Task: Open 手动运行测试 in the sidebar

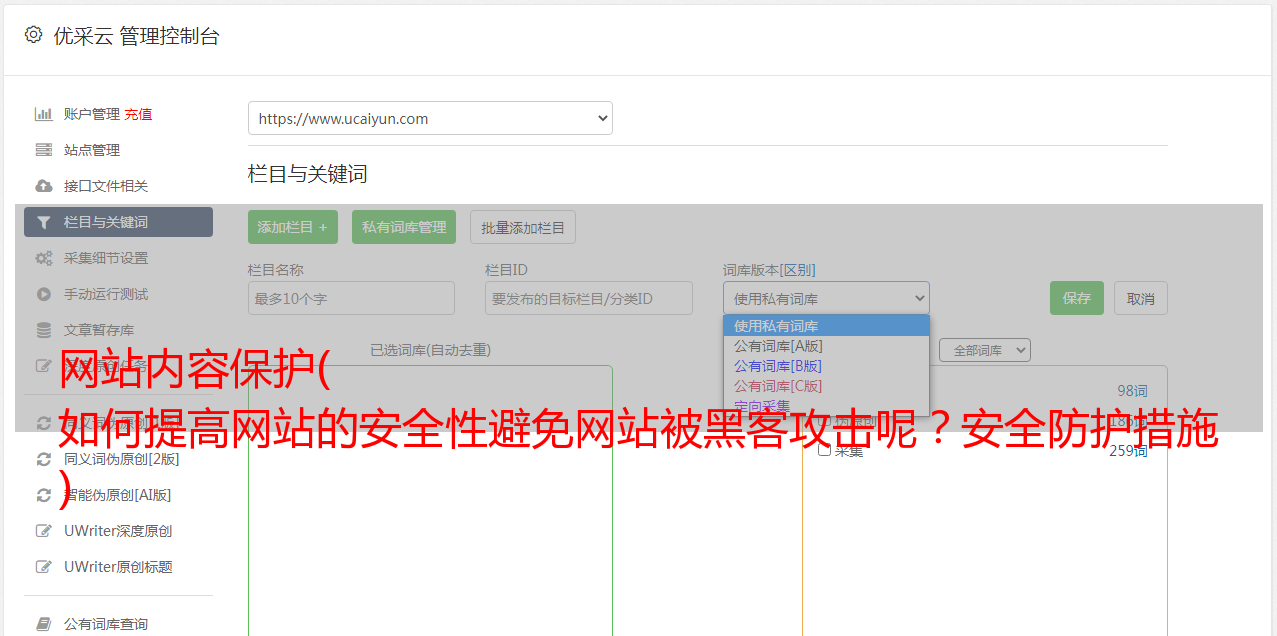Action: (106, 294)
